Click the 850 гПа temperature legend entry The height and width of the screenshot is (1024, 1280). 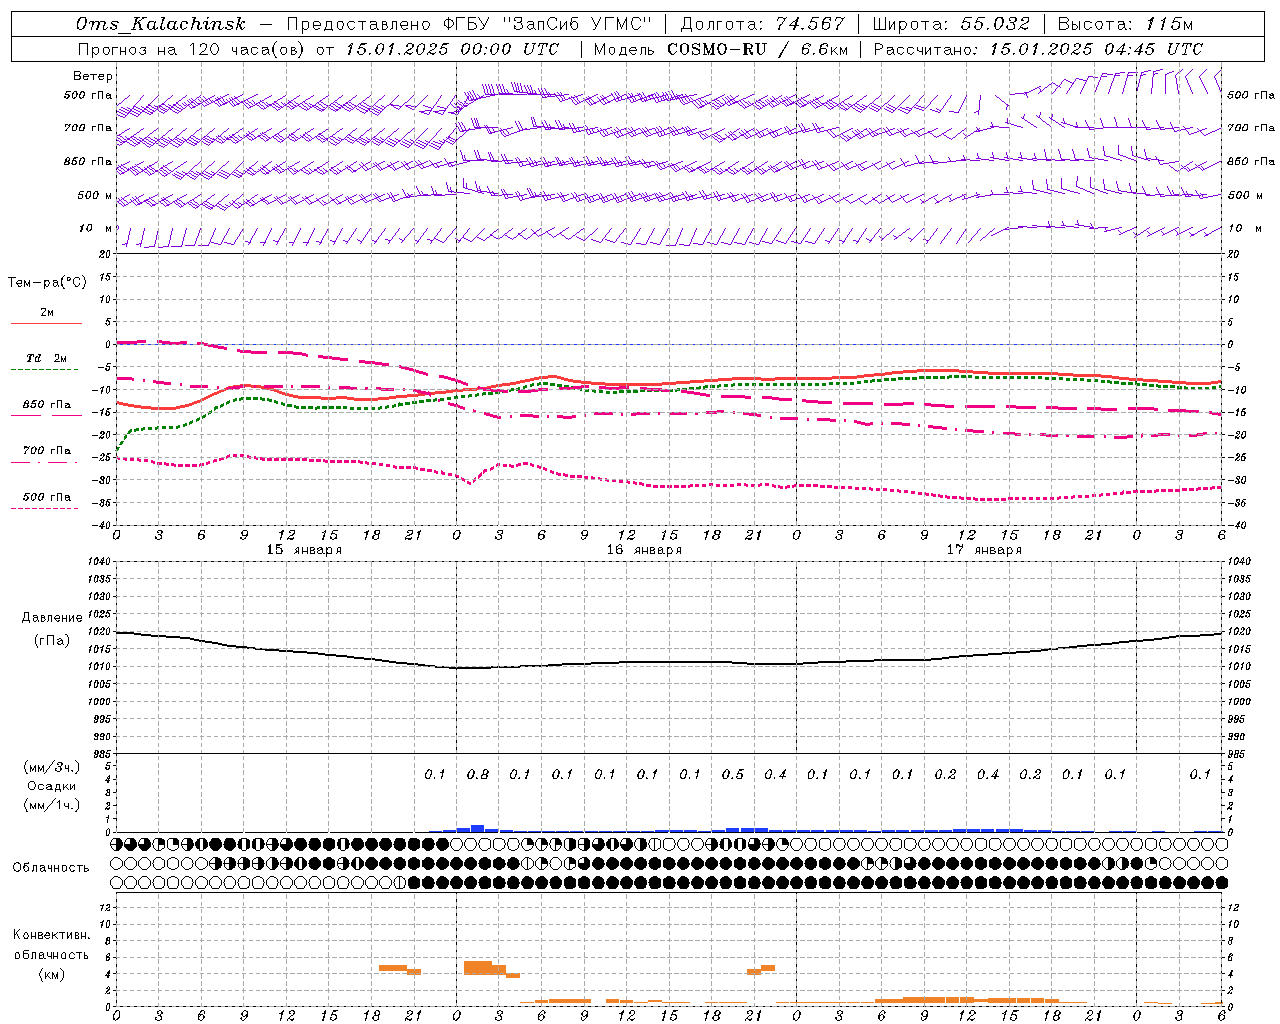tap(47, 405)
